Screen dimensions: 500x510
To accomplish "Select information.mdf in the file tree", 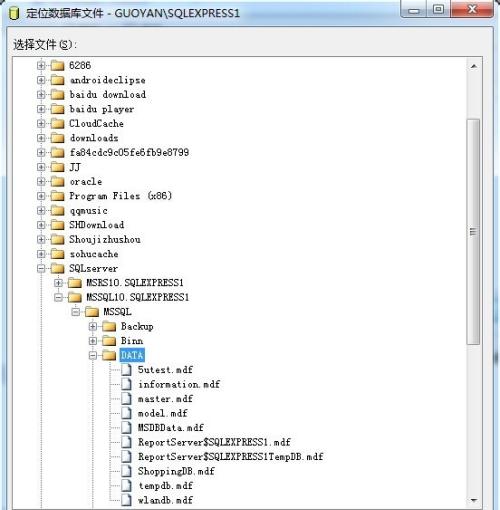I will pyautogui.click(x=179, y=384).
